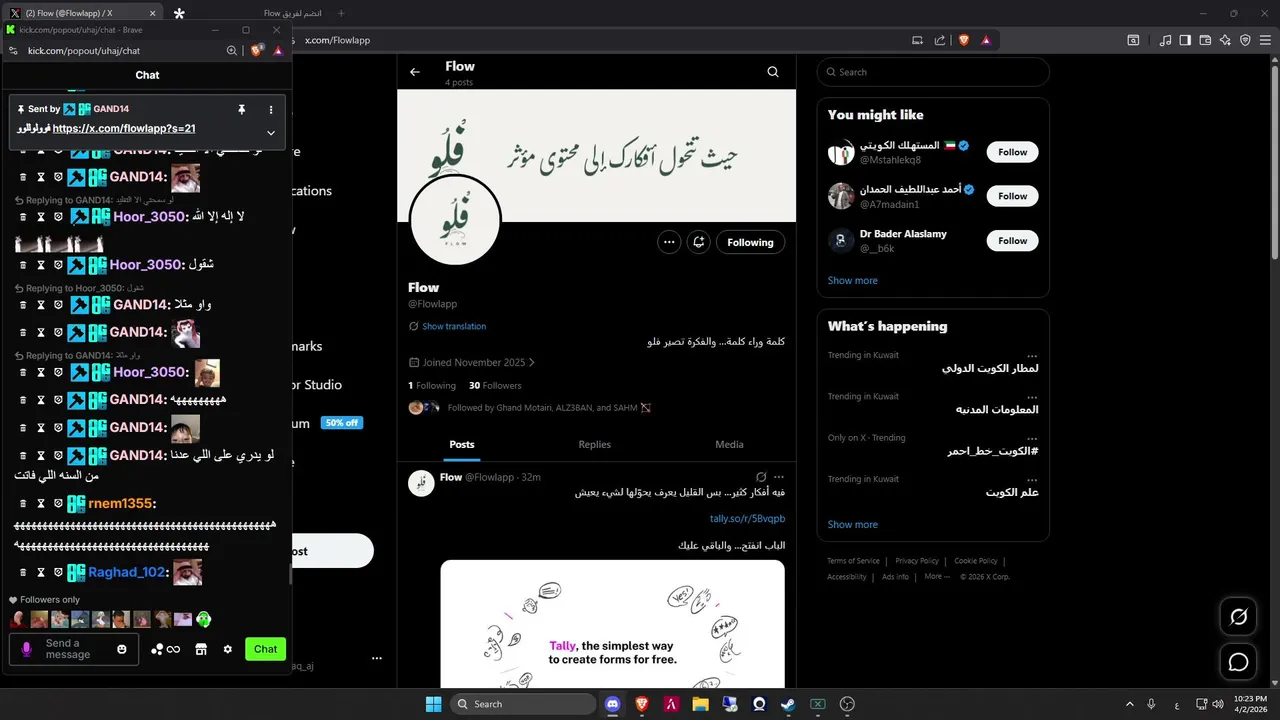Open search on Flow's profile header
Viewport: 1280px width, 720px height.
pyautogui.click(x=773, y=72)
